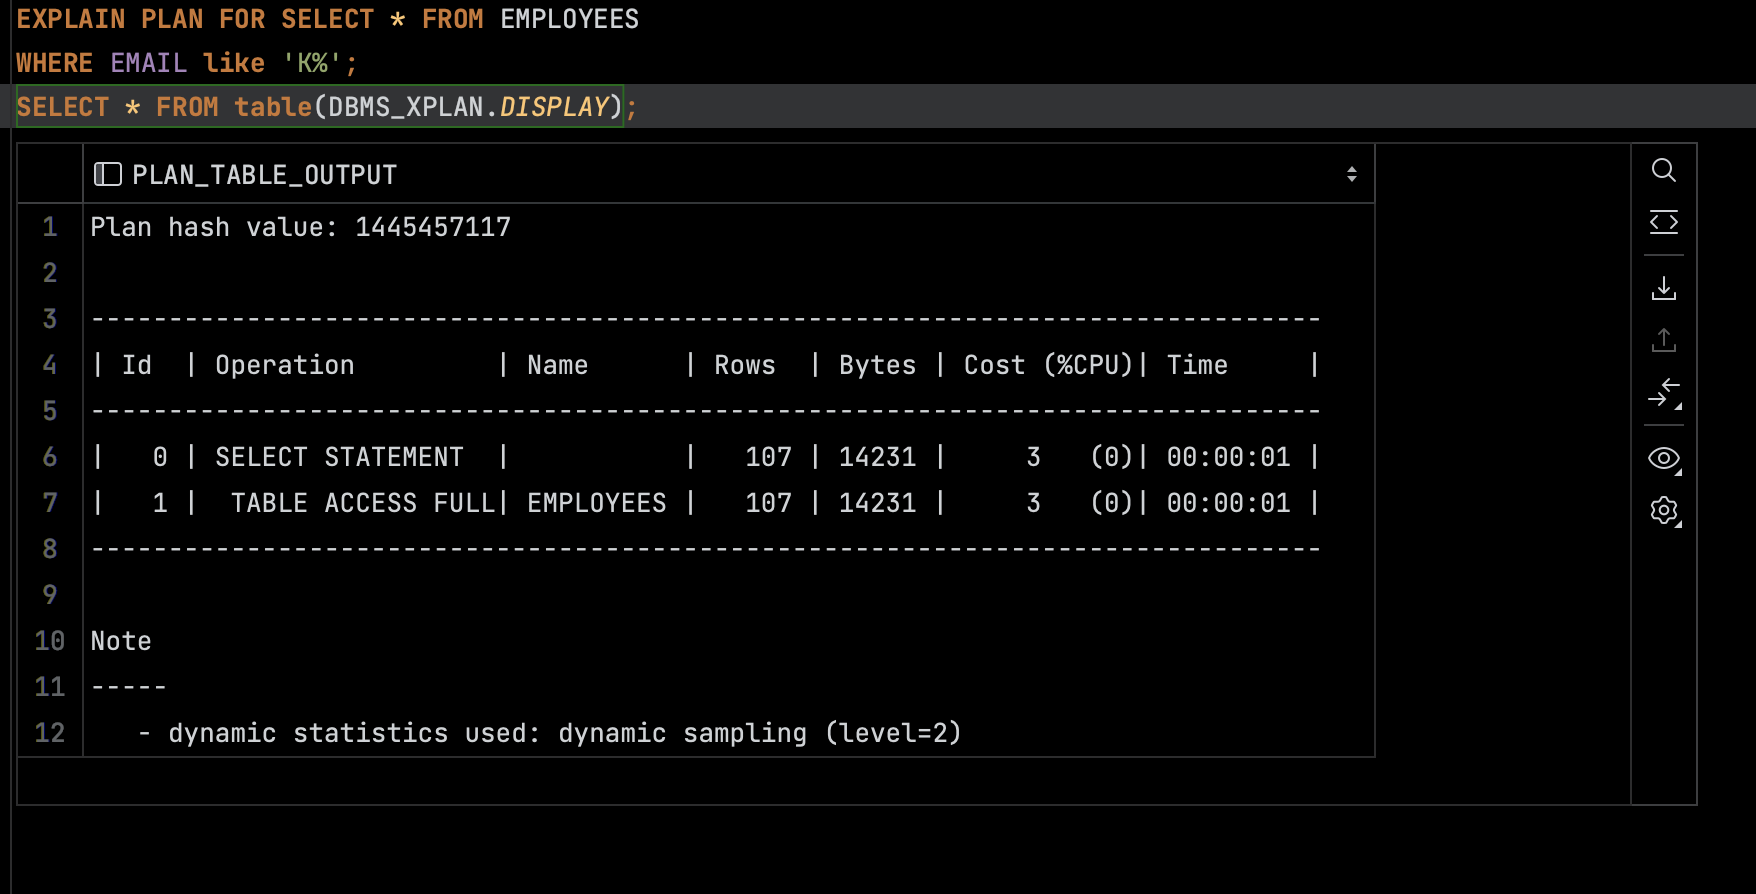Viewport: 1756px width, 894px height.
Task: Click the download export icon
Action: 1663,289
